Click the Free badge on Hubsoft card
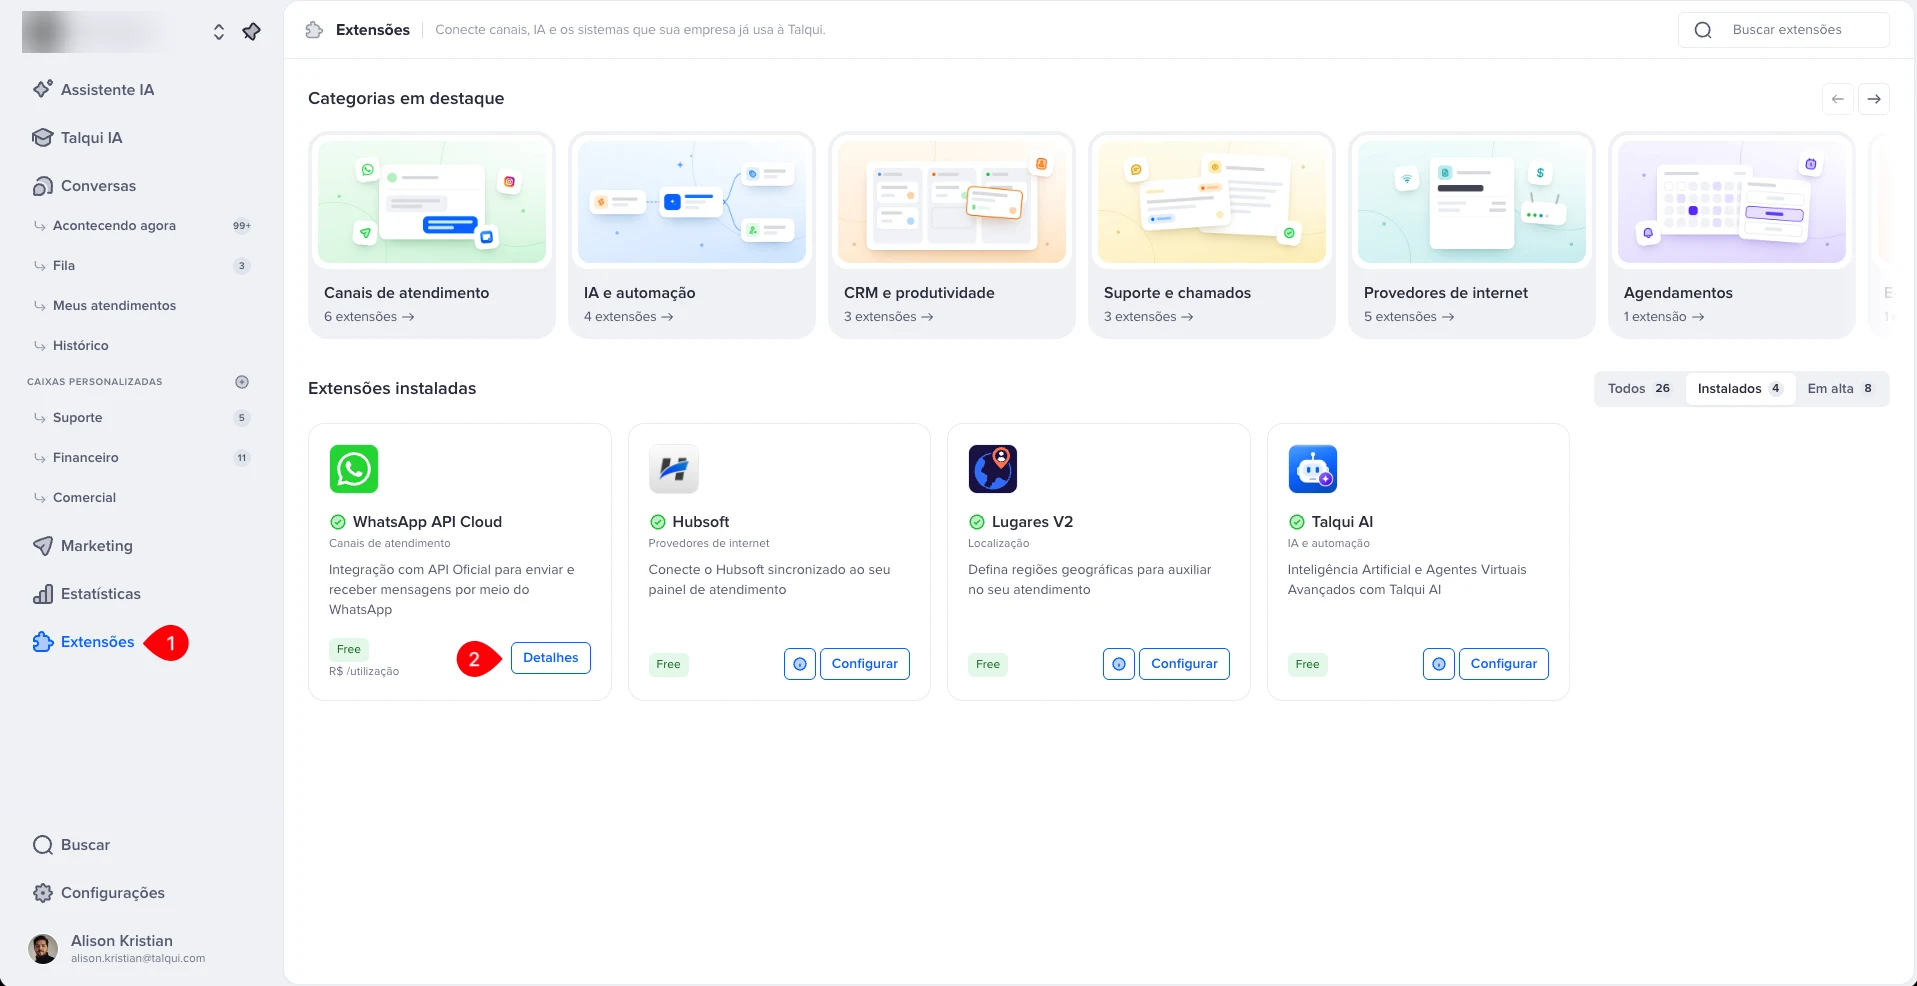The image size is (1917, 986). pos(669,665)
